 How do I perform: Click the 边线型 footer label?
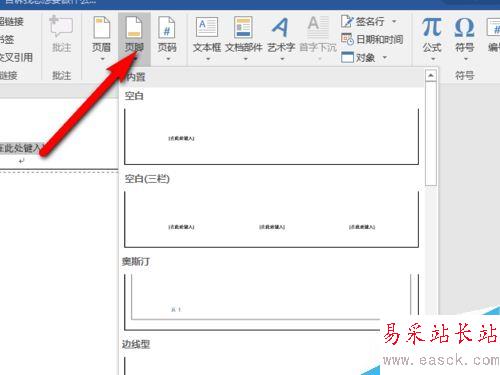pyautogui.click(x=136, y=344)
